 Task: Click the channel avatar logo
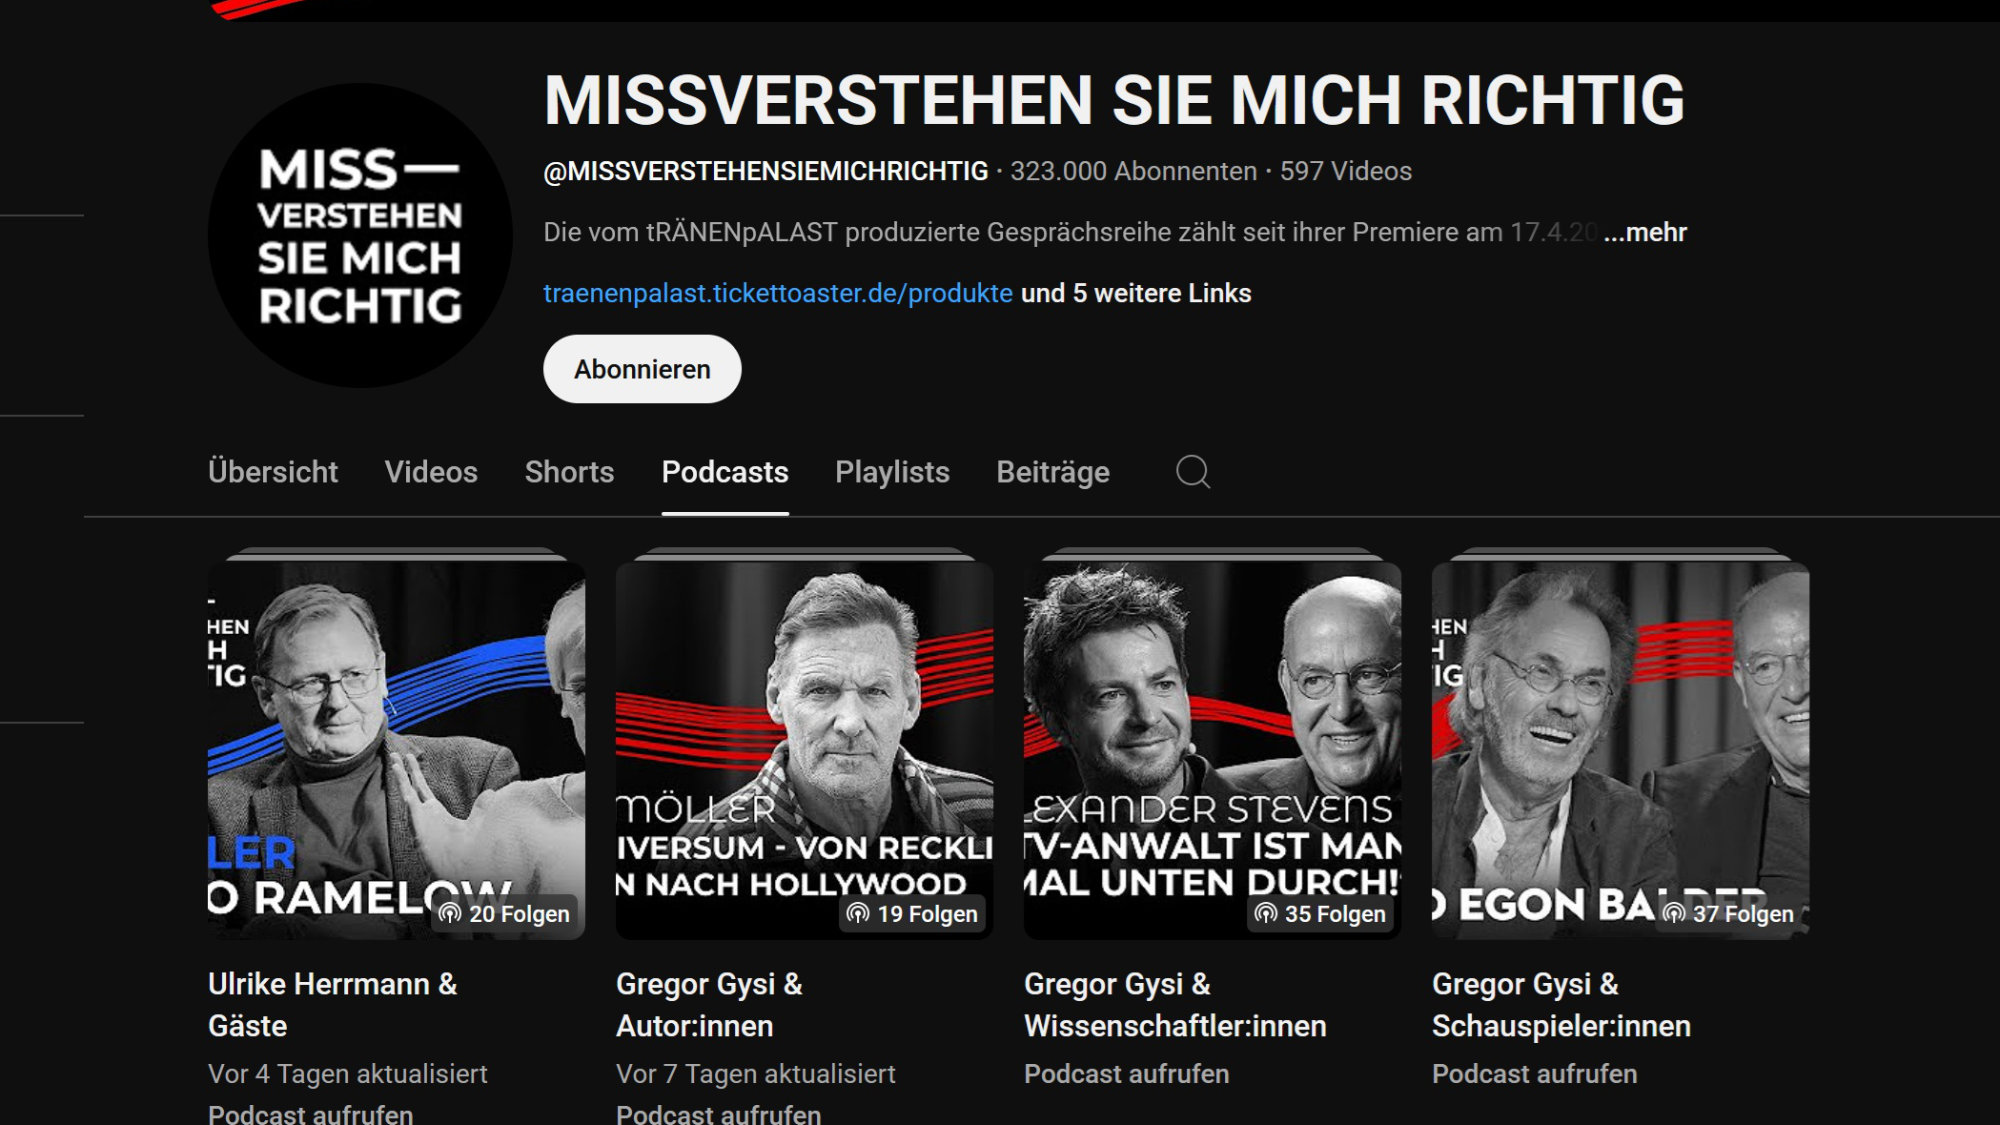pos(360,235)
